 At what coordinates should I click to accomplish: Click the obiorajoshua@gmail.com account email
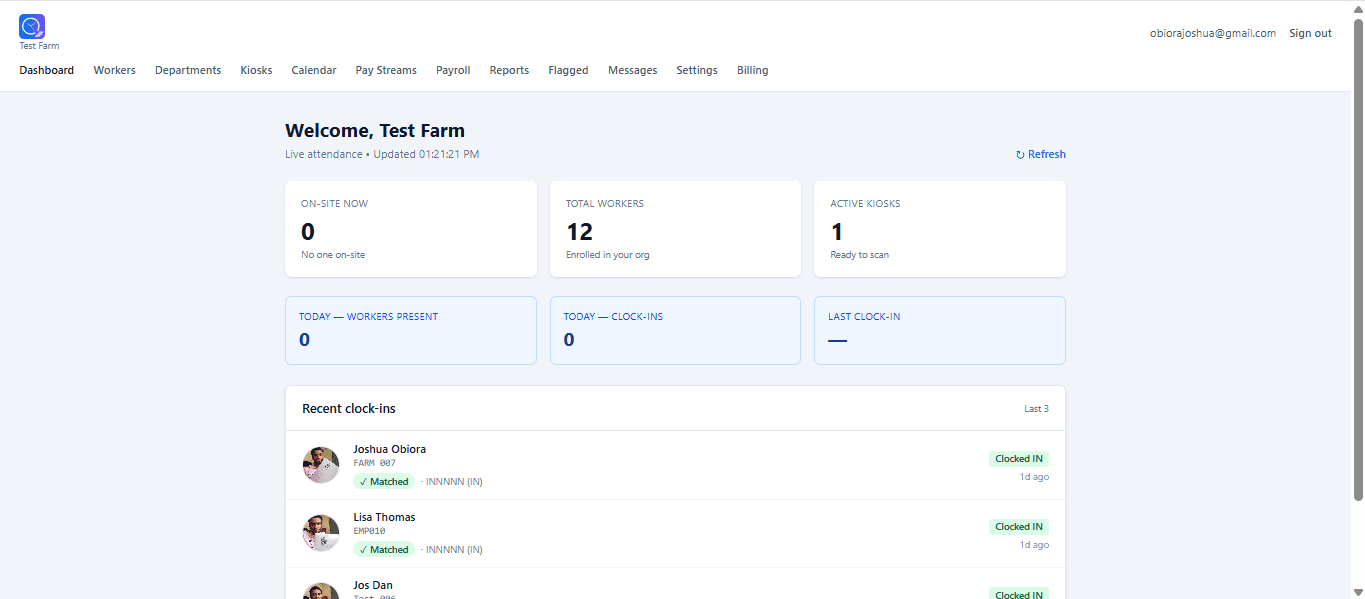[1213, 33]
